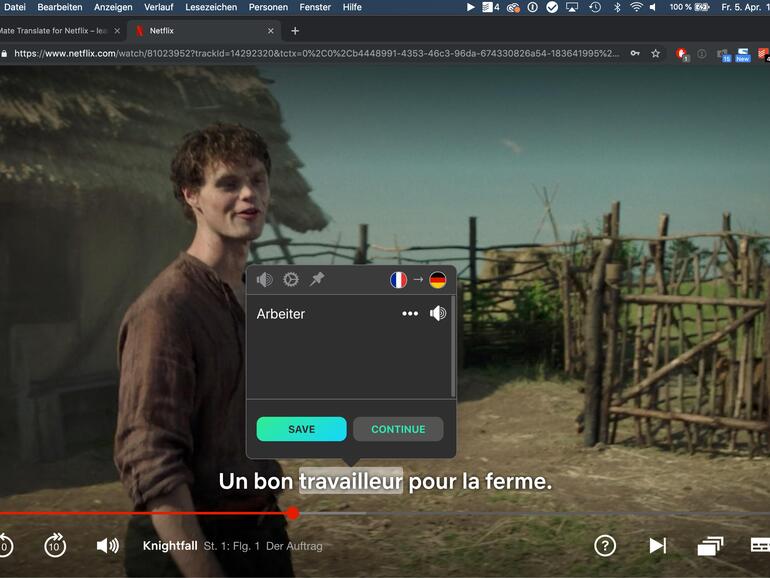Open the saved password key icon
This screenshot has height=578, width=770.
pyautogui.click(x=635, y=54)
